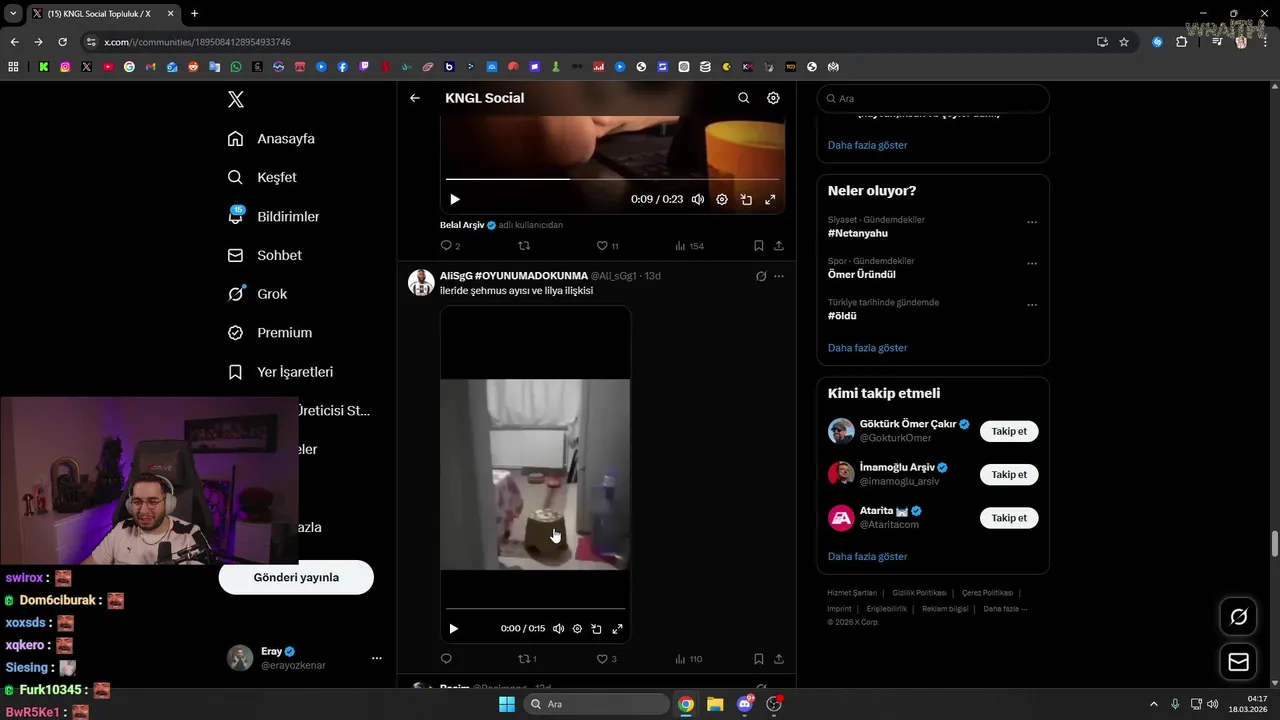Open options for #Netanyahu trend
Viewport: 1280px width, 720px height.
[1032, 222]
